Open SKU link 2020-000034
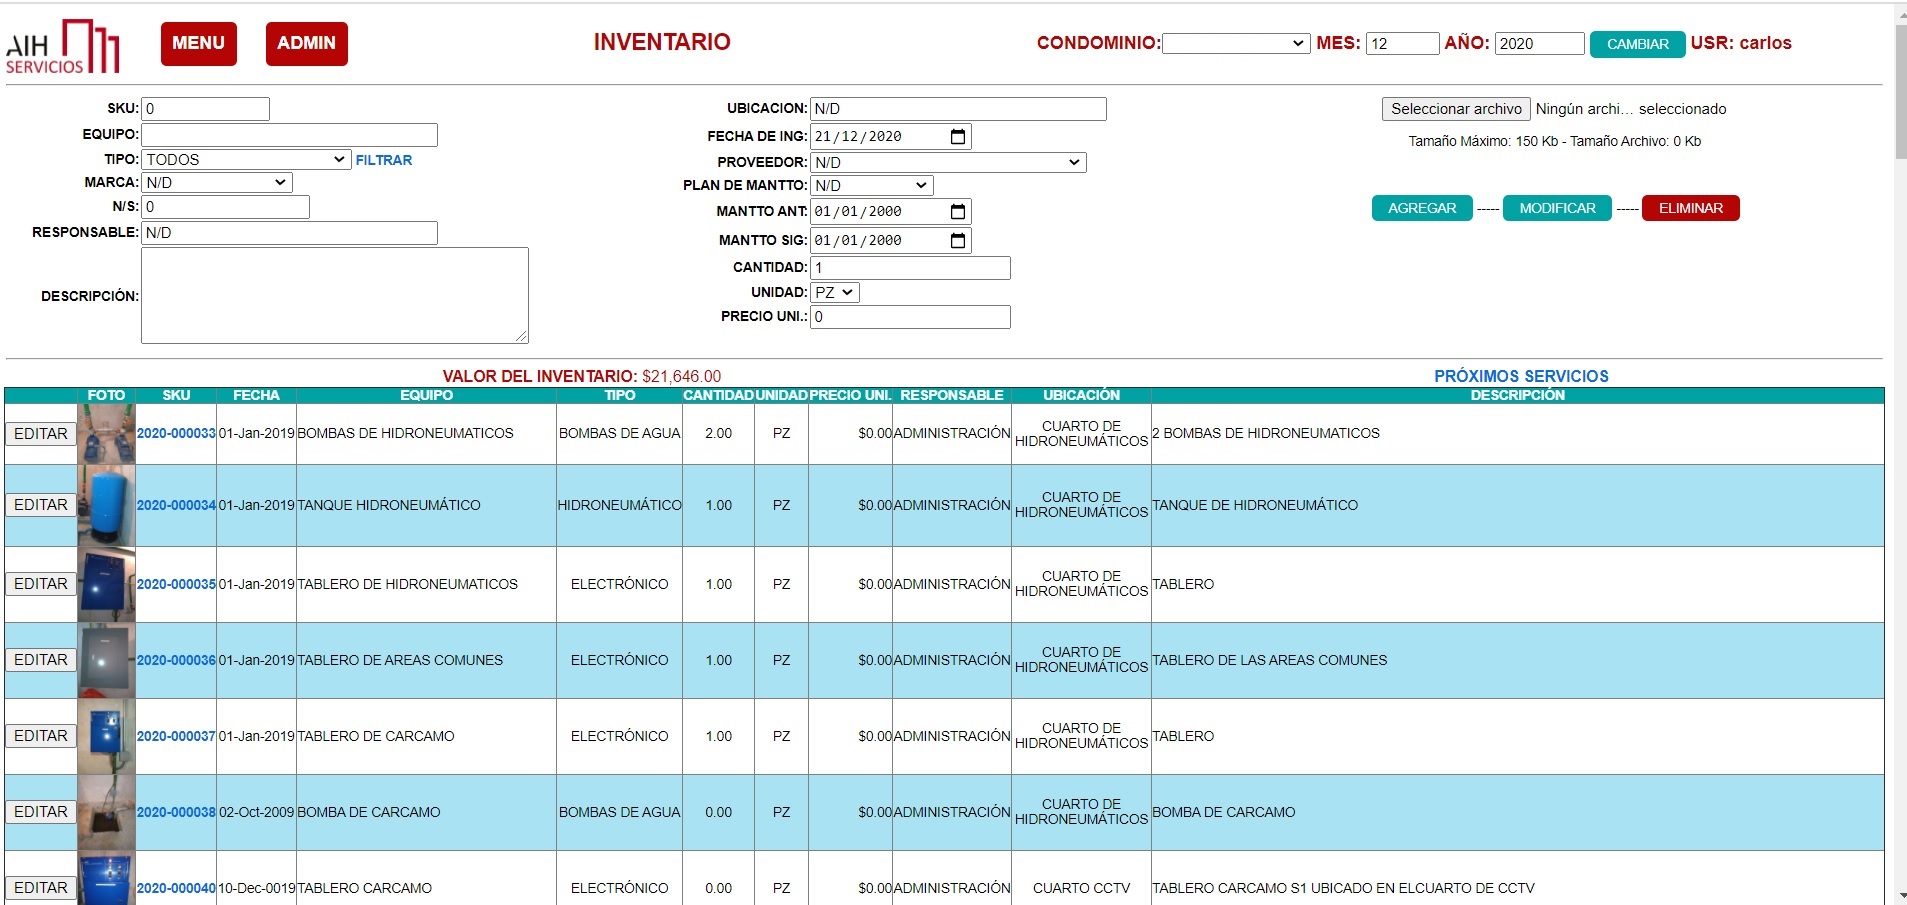The width and height of the screenshot is (1907, 905). (x=176, y=505)
